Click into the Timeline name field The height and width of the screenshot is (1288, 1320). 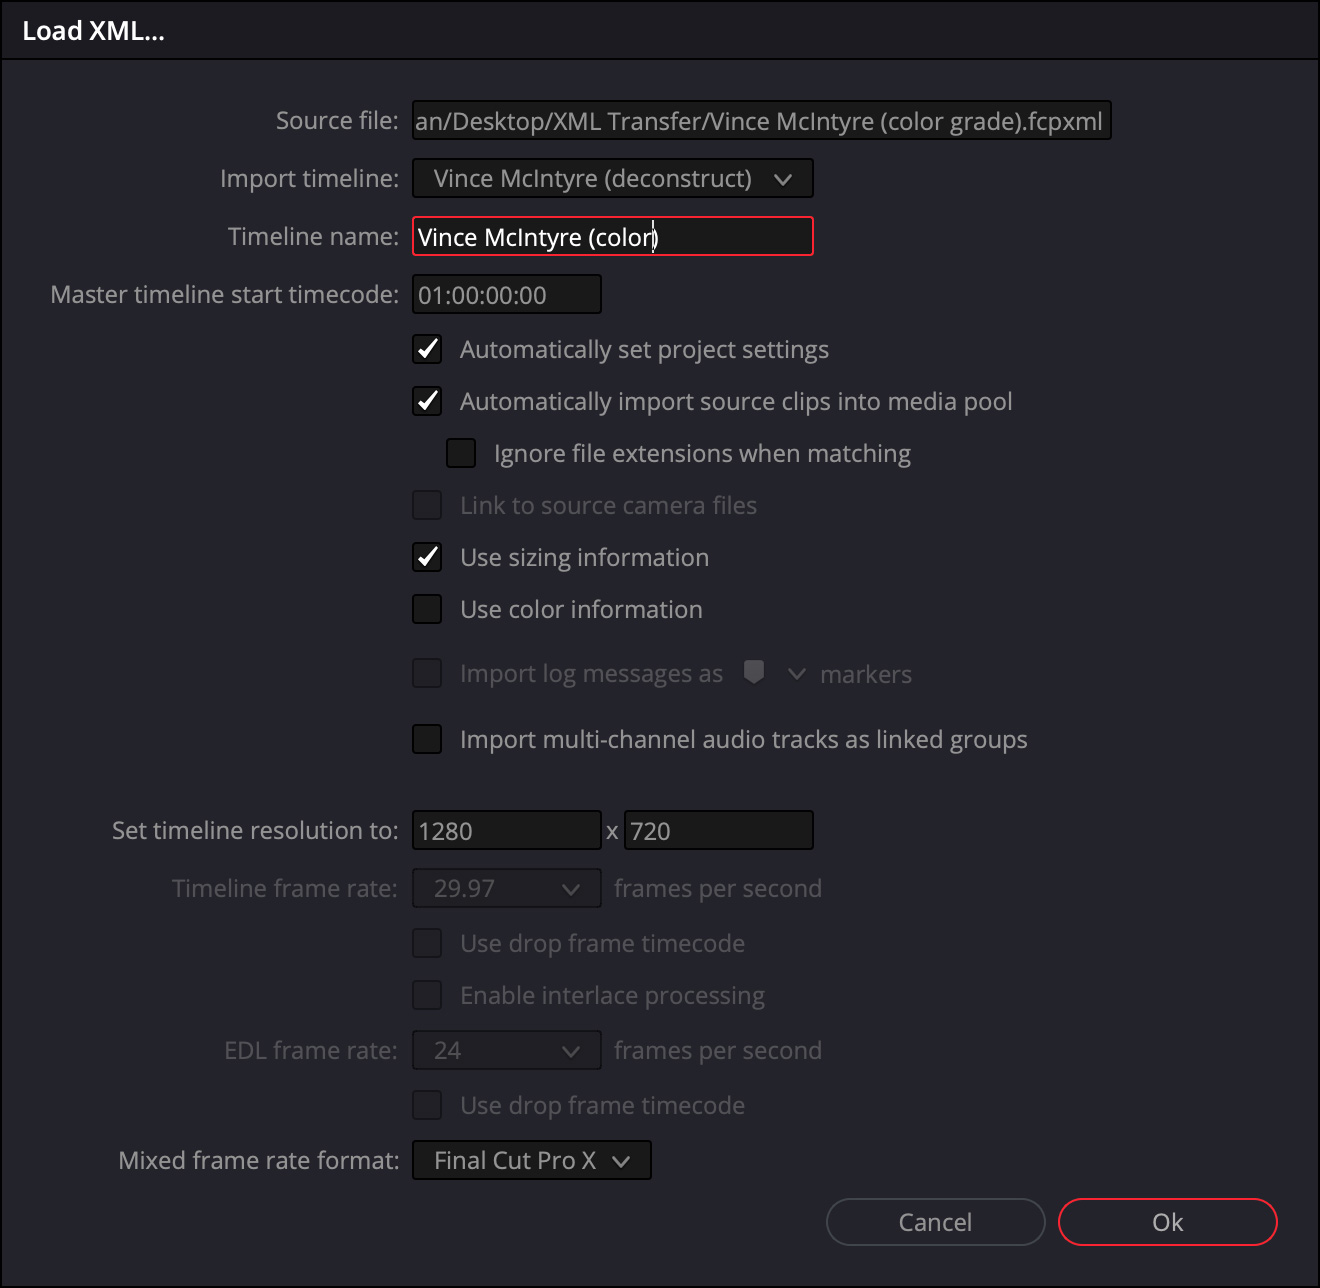point(612,237)
